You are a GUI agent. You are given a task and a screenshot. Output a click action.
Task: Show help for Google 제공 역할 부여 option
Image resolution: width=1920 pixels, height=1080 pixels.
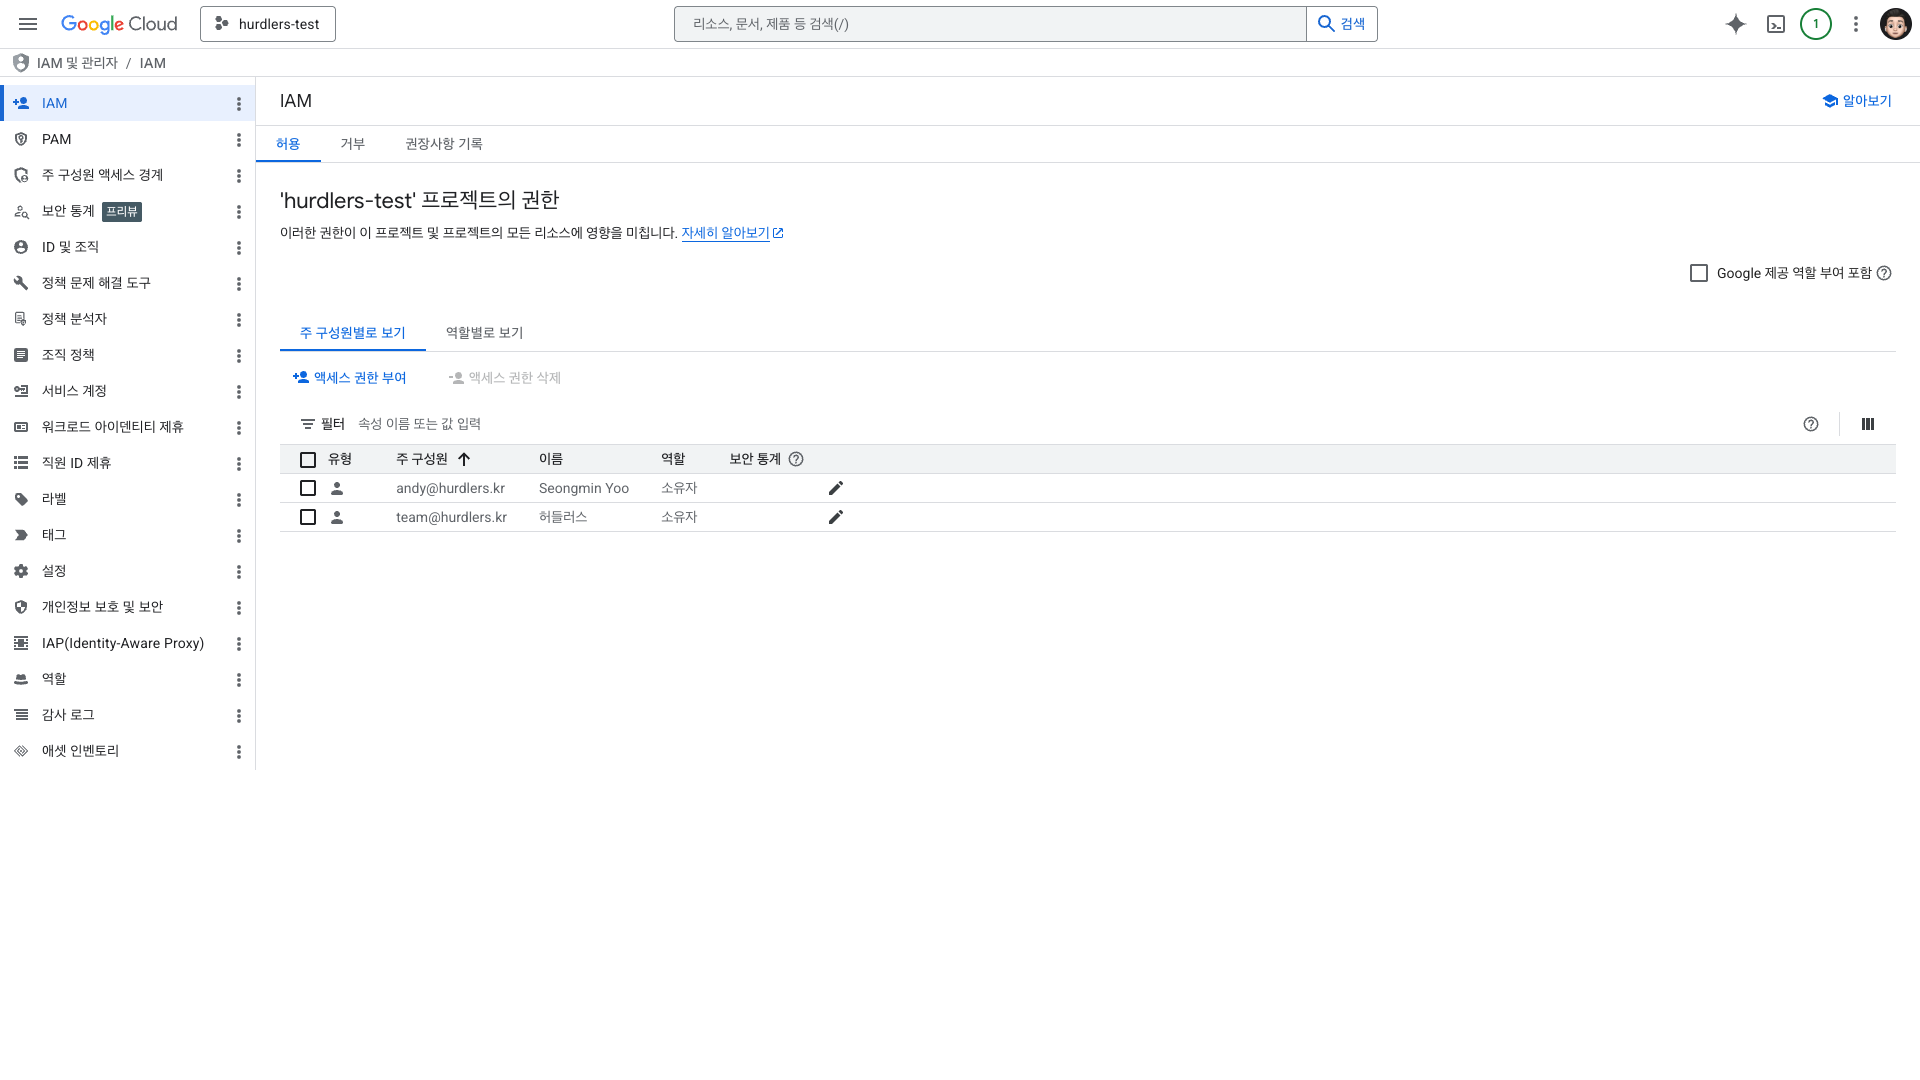tap(1884, 273)
